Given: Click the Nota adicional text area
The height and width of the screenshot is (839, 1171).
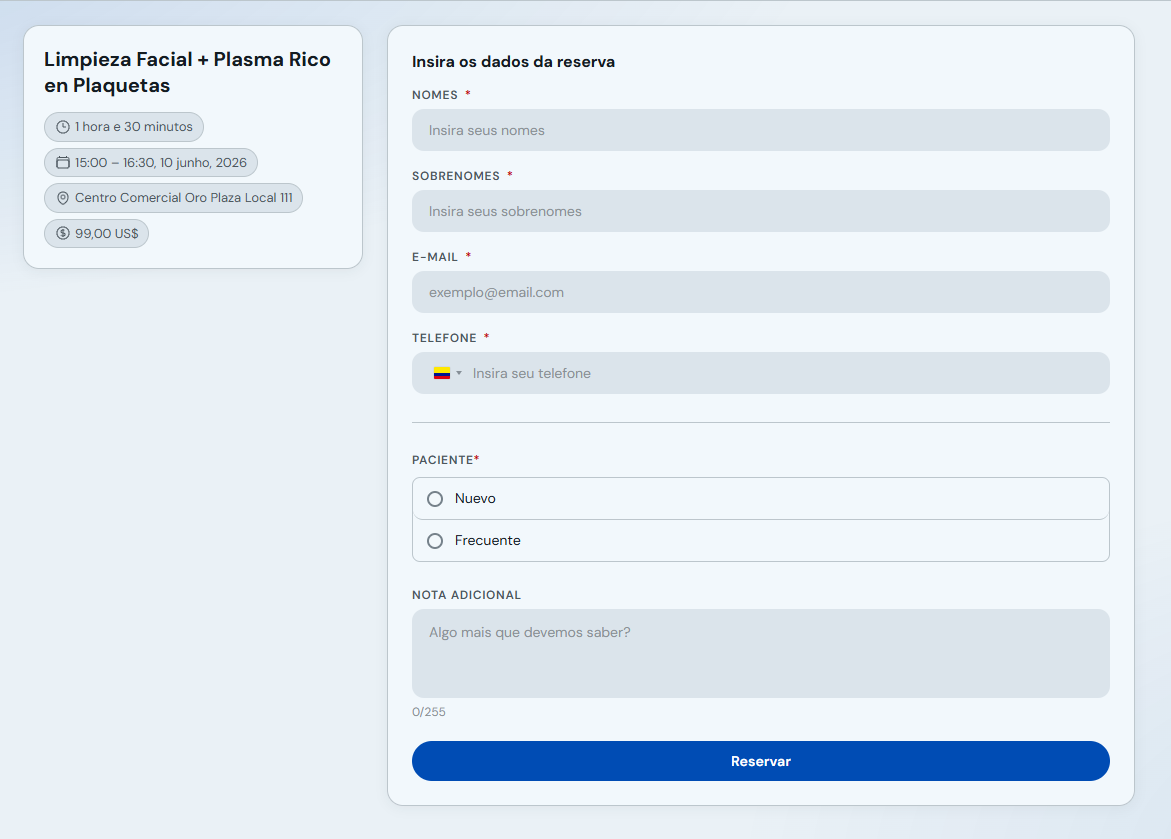Looking at the screenshot, I should tap(760, 654).
